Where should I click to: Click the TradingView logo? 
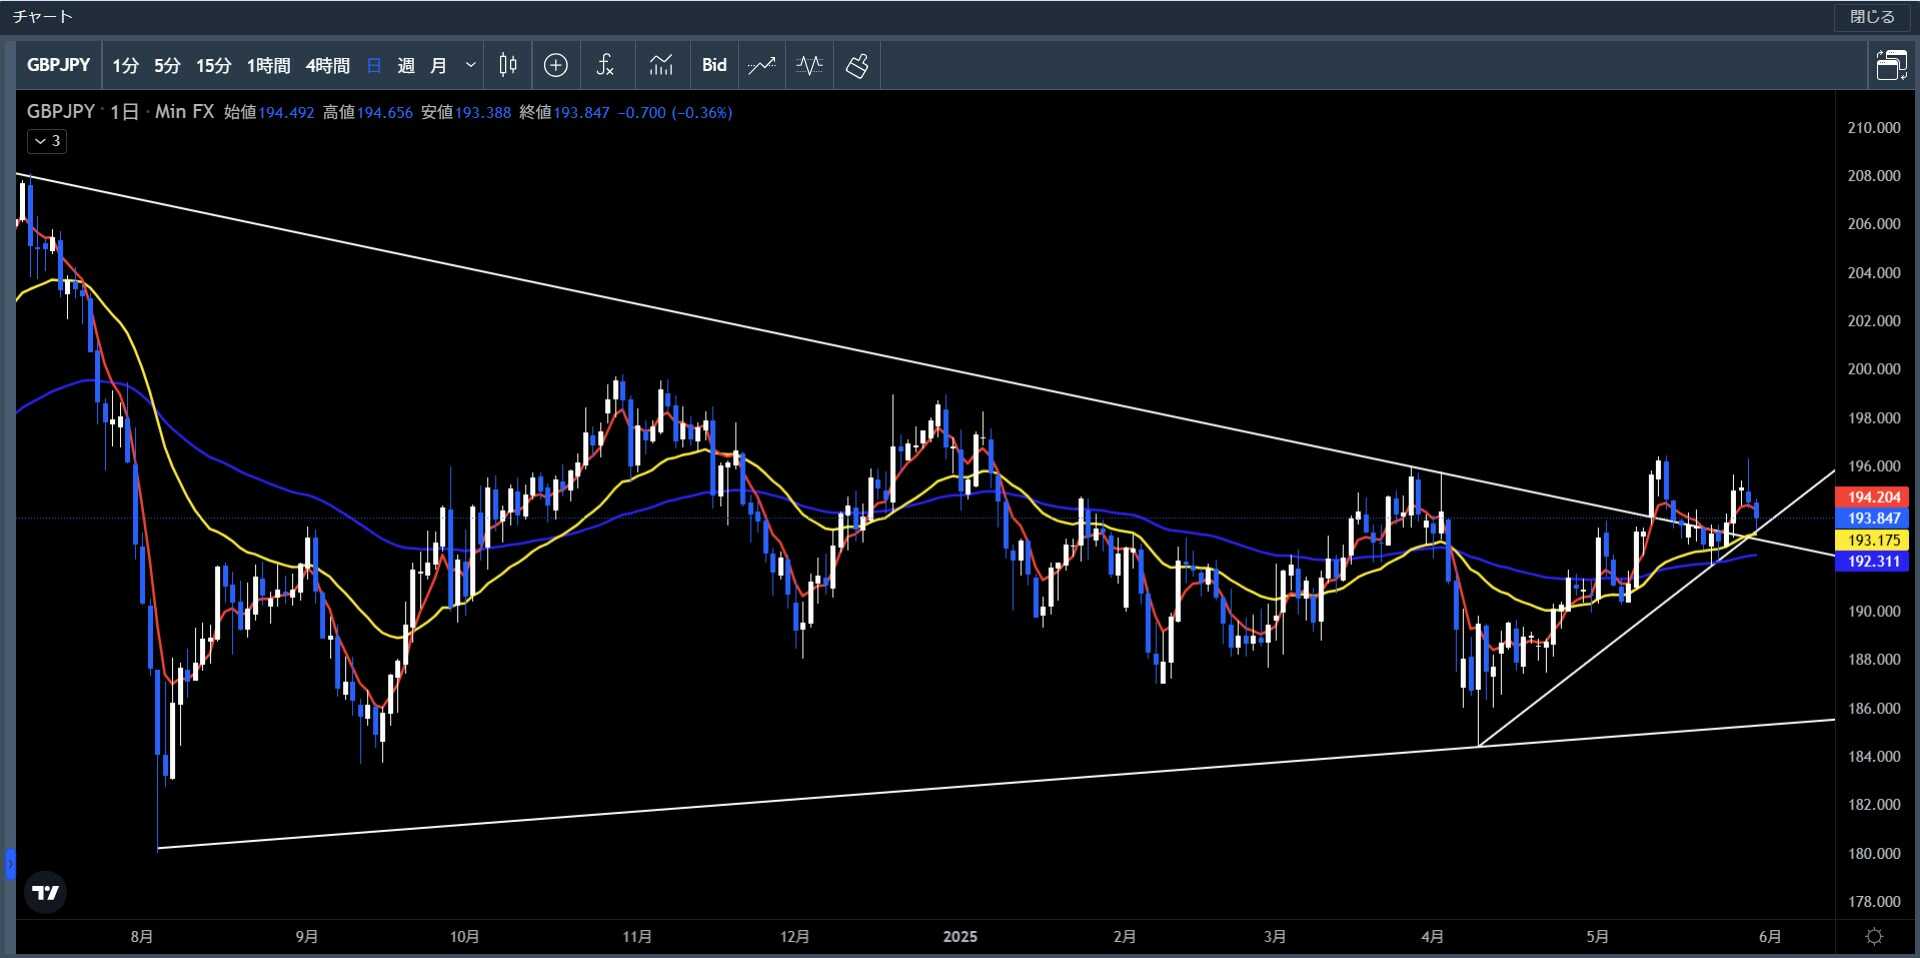46,892
